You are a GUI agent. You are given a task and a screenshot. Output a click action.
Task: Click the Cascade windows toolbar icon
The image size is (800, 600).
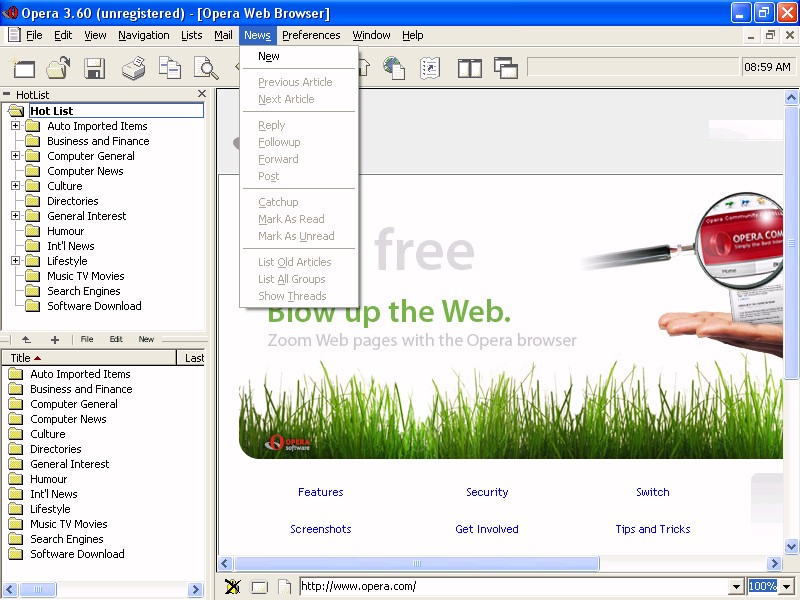506,68
